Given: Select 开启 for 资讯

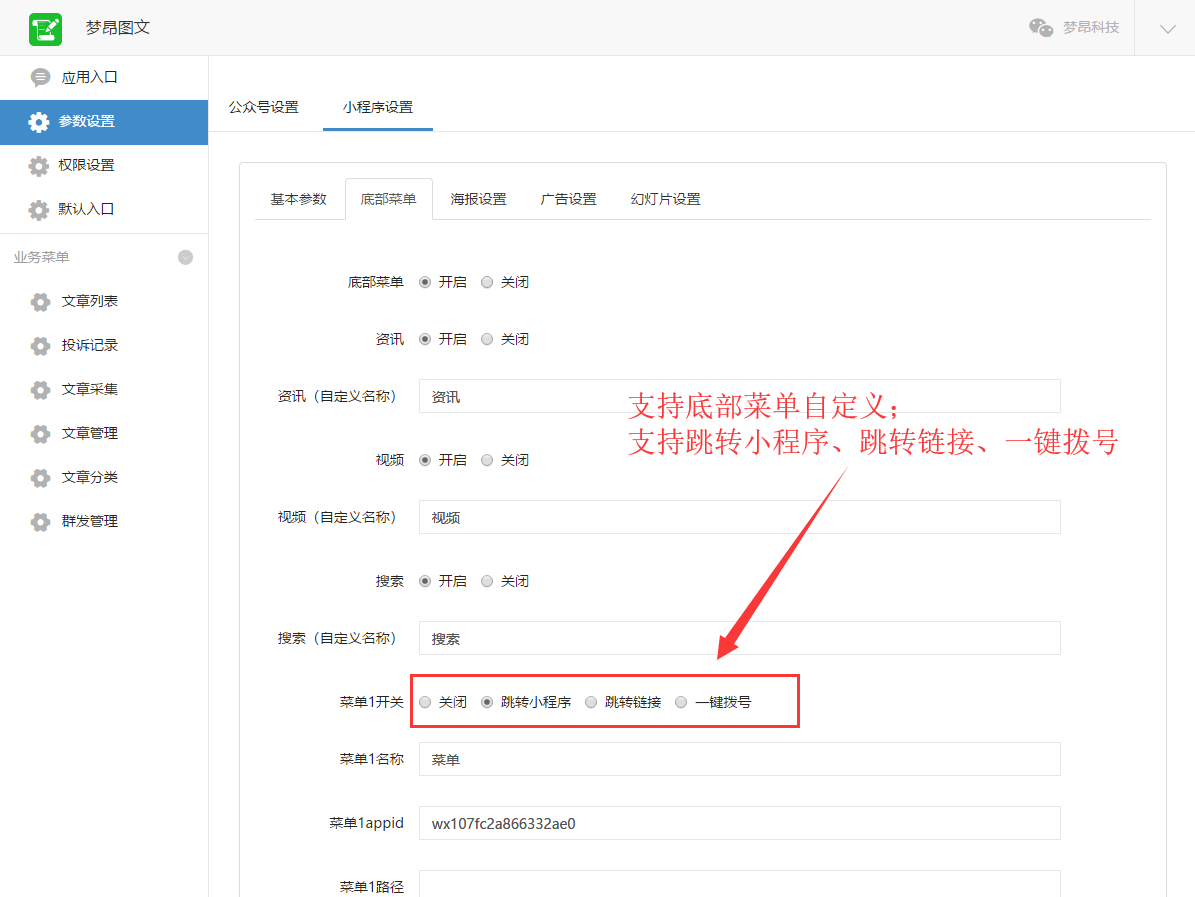Looking at the screenshot, I should [x=425, y=339].
